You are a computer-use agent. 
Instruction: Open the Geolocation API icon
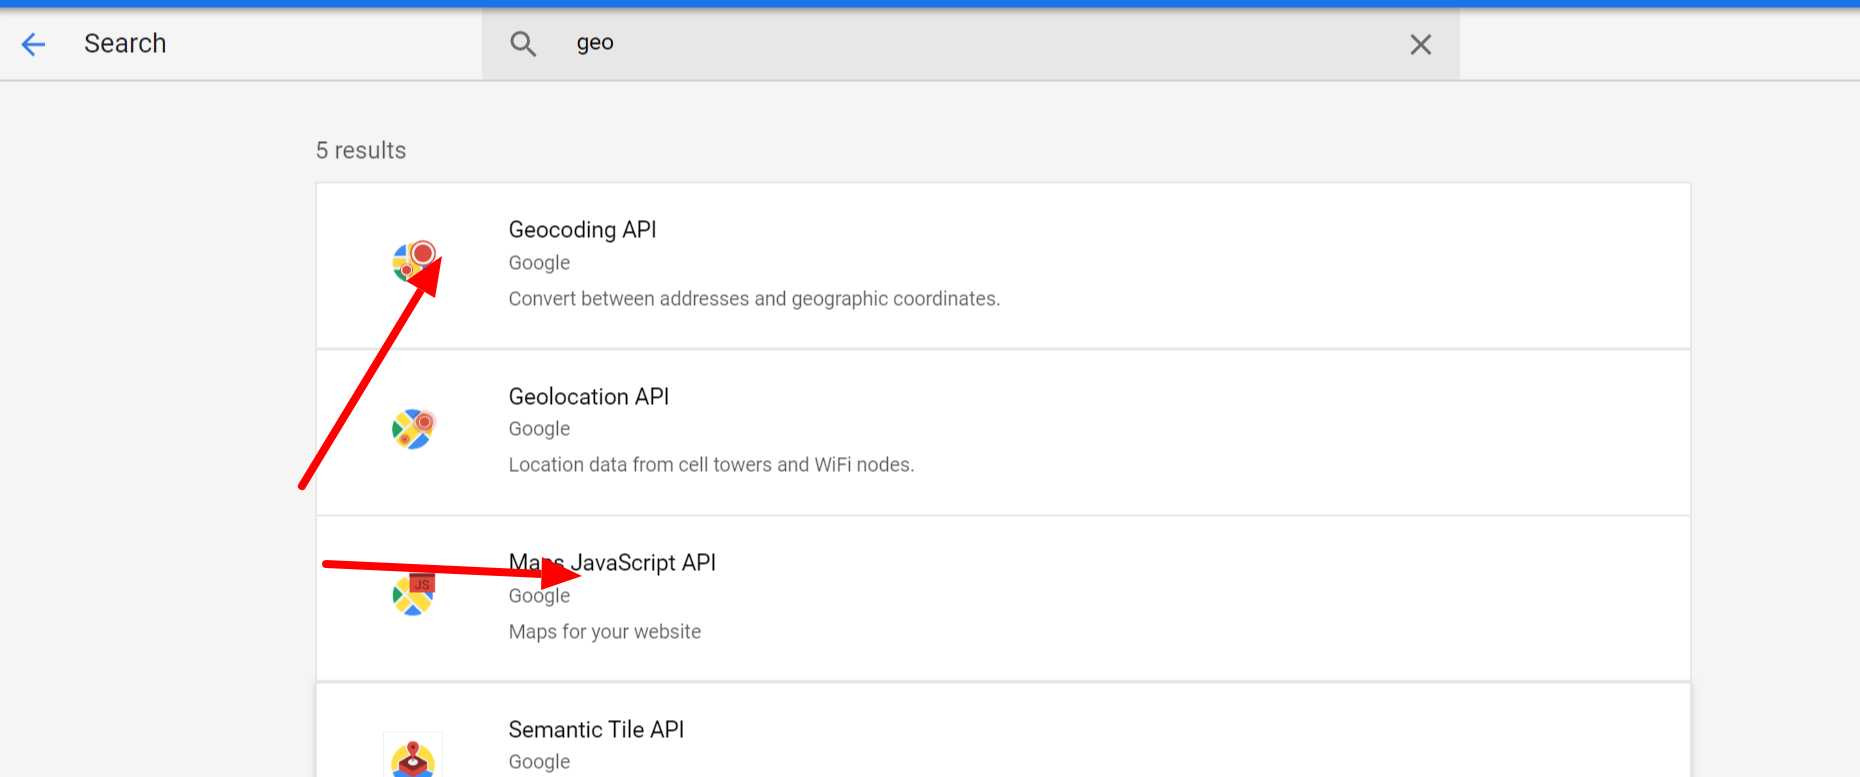pyautogui.click(x=413, y=429)
